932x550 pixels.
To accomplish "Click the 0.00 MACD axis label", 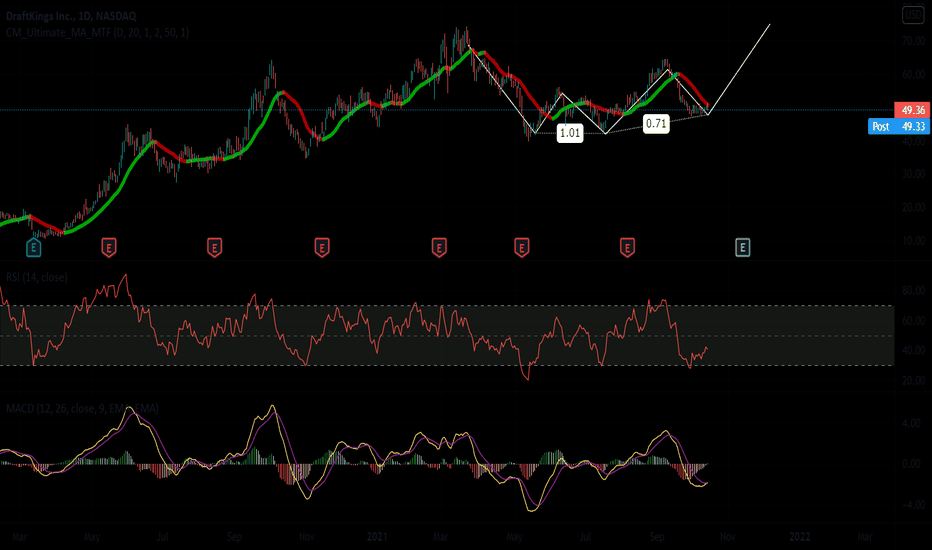I will click(911, 464).
